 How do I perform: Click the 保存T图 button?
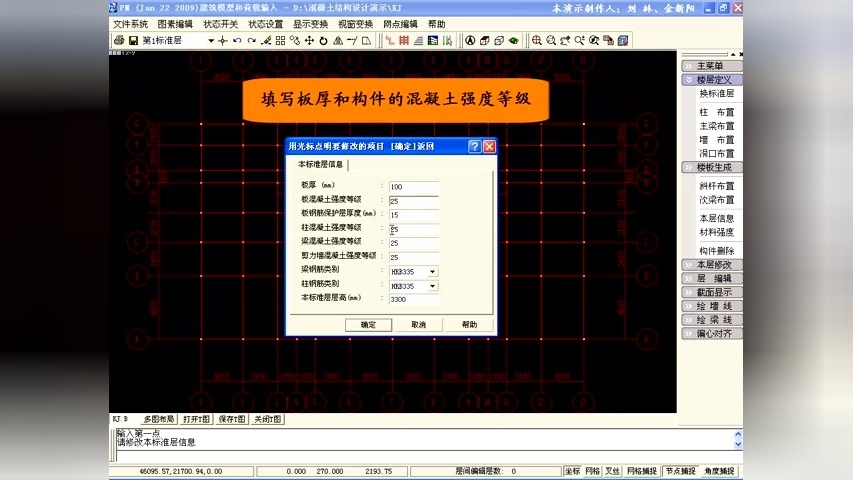[232, 419]
